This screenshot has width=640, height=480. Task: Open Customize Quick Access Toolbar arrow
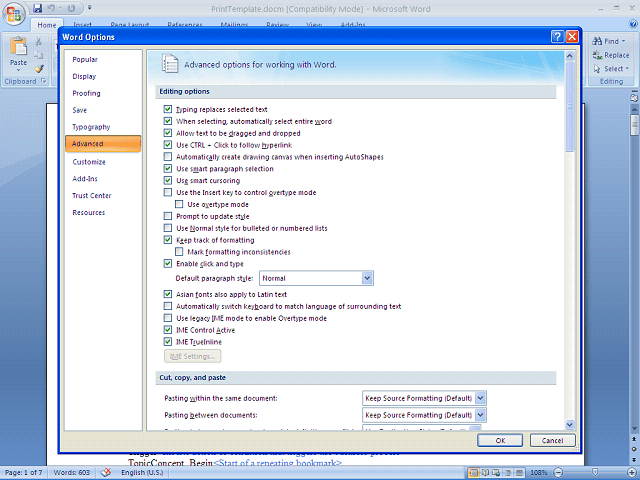coord(89,8)
